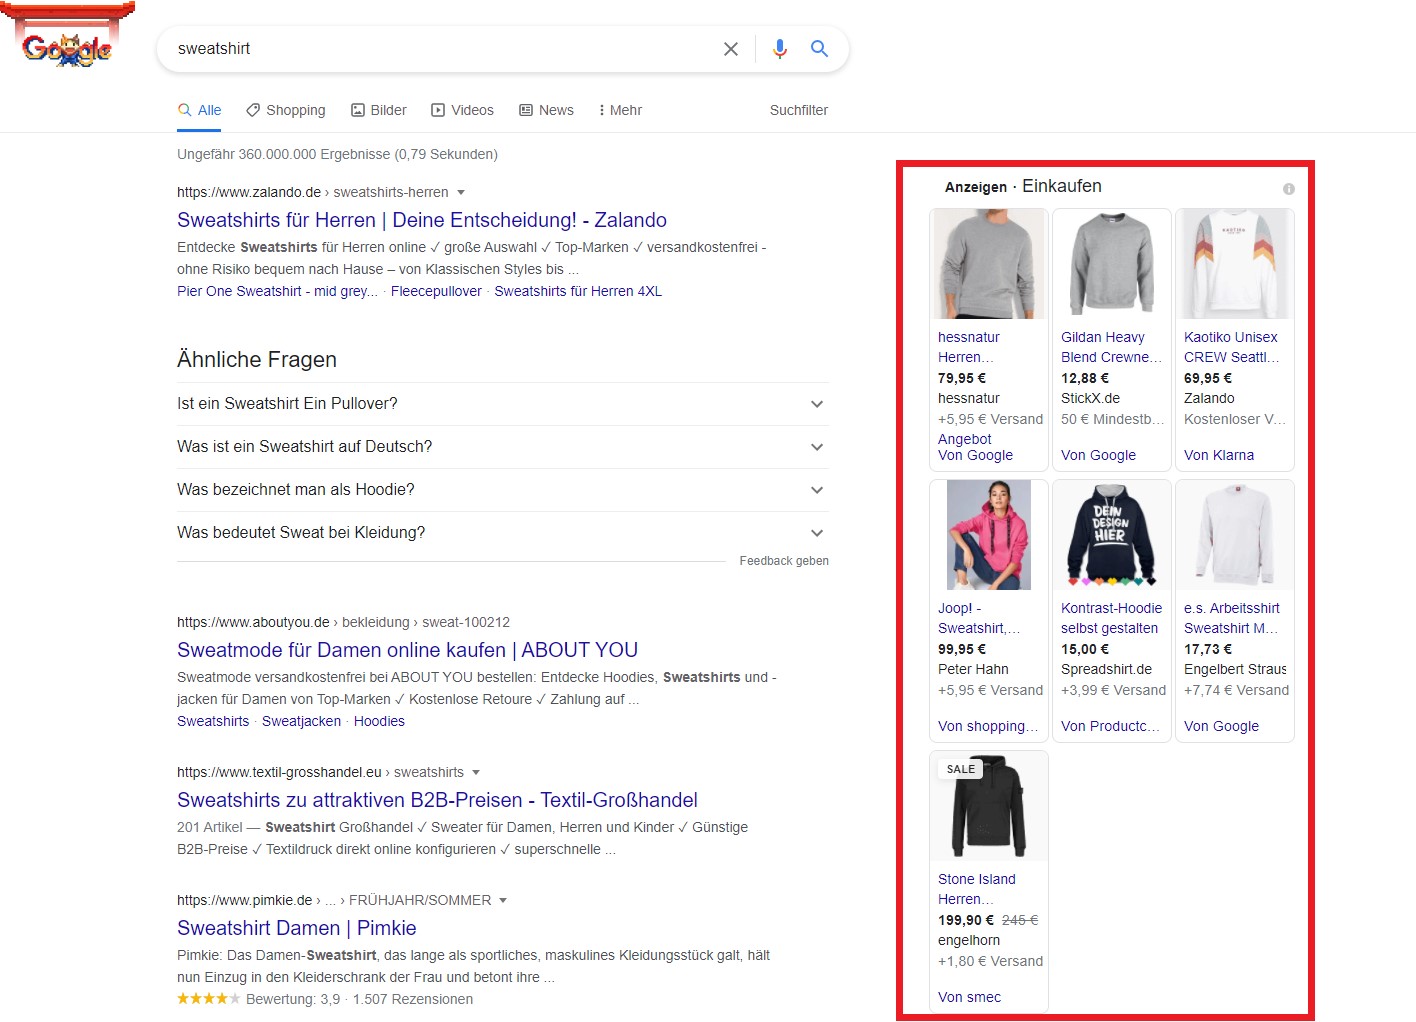Open ABOUT YOU Sweatmode result title
This screenshot has width=1416, height=1022.
click(x=407, y=650)
